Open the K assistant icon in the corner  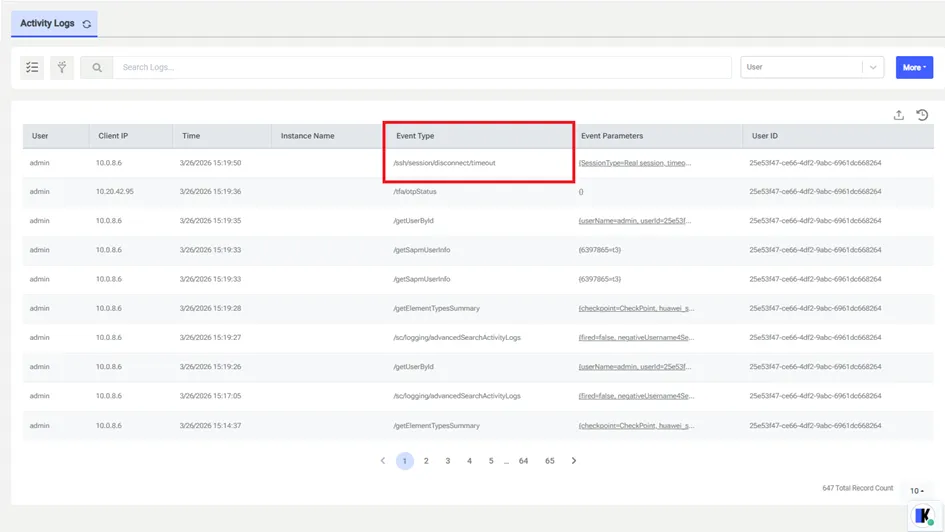923,516
